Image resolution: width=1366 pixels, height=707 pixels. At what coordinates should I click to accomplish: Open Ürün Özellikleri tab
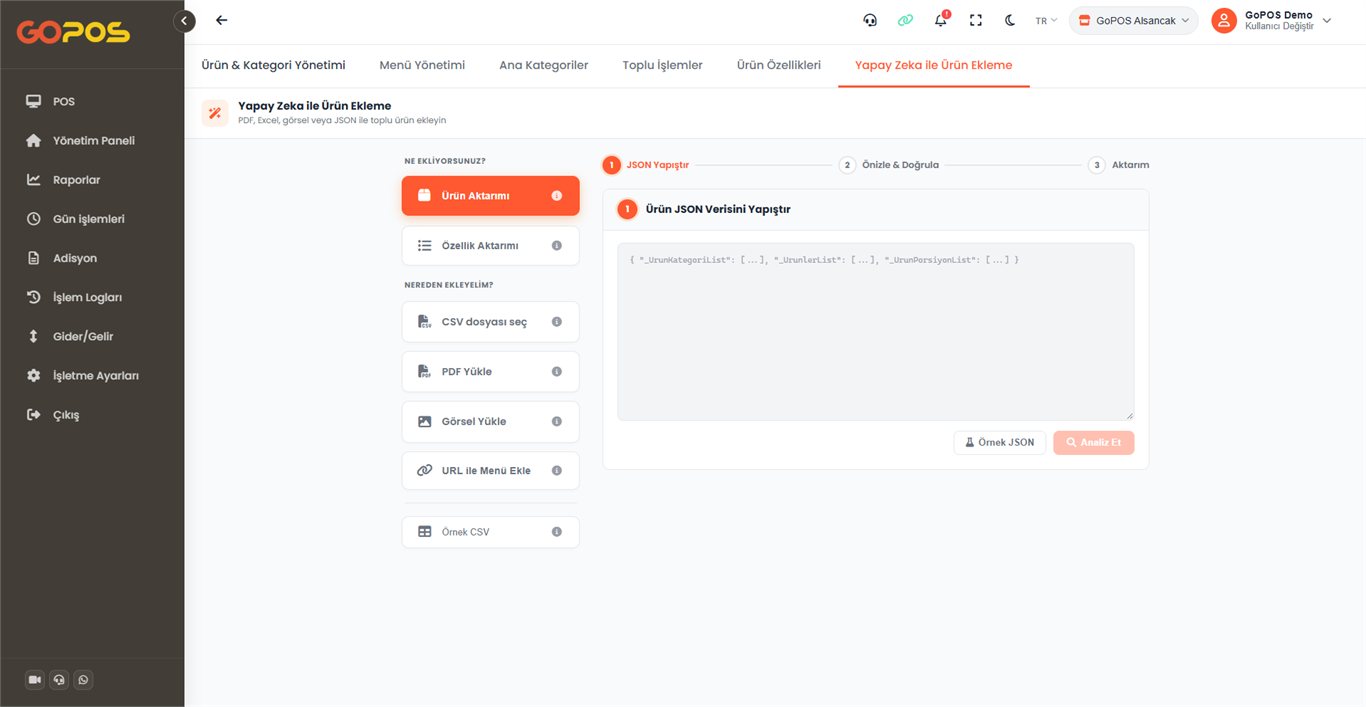[779, 65]
